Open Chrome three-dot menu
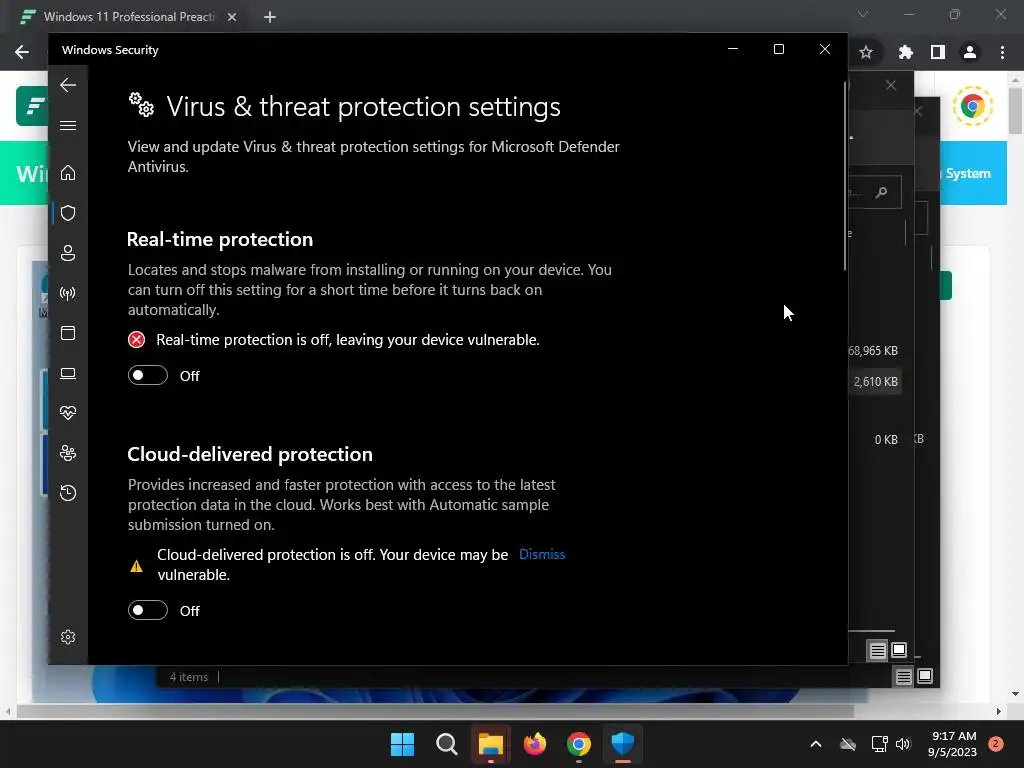The height and width of the screenshot is (768, 1024). (1002, 52)
